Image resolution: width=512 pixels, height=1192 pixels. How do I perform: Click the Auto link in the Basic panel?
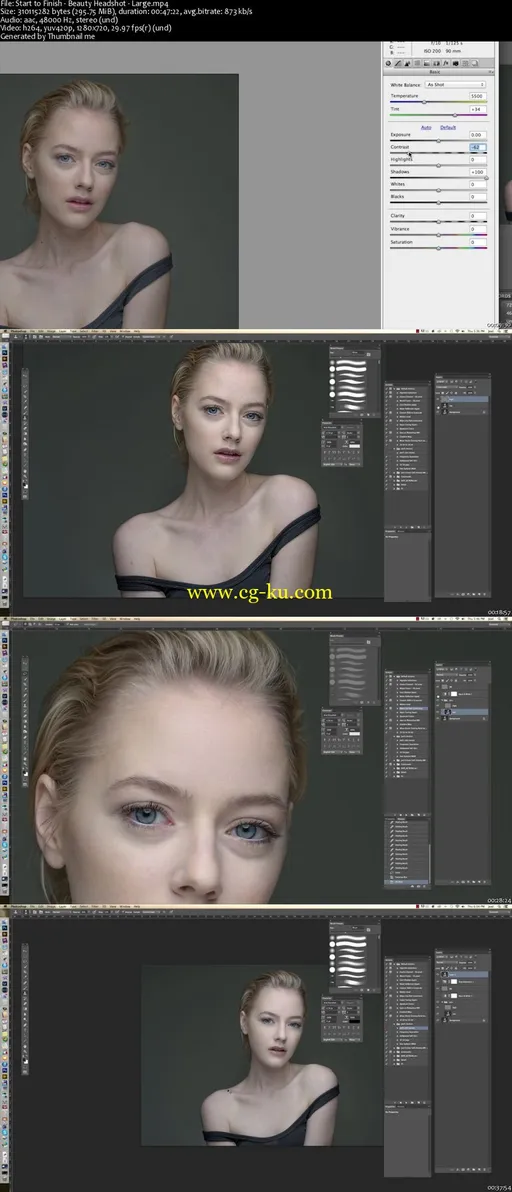coord(426,127)
